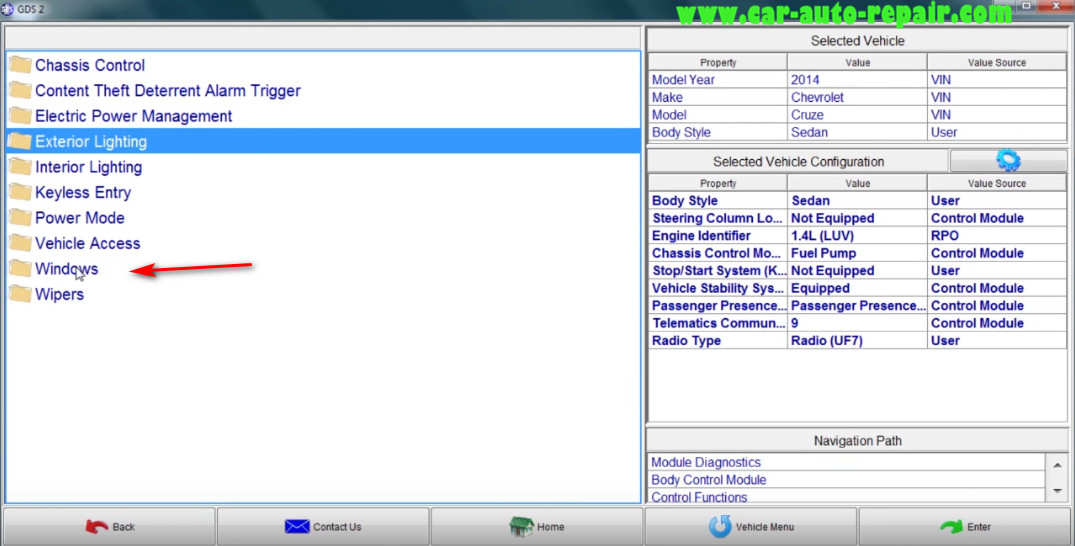The width and height of the screenshot is (1075, 546).
Task: Click Value Source header in Selected Vehicle table
Action: (997, 62)
